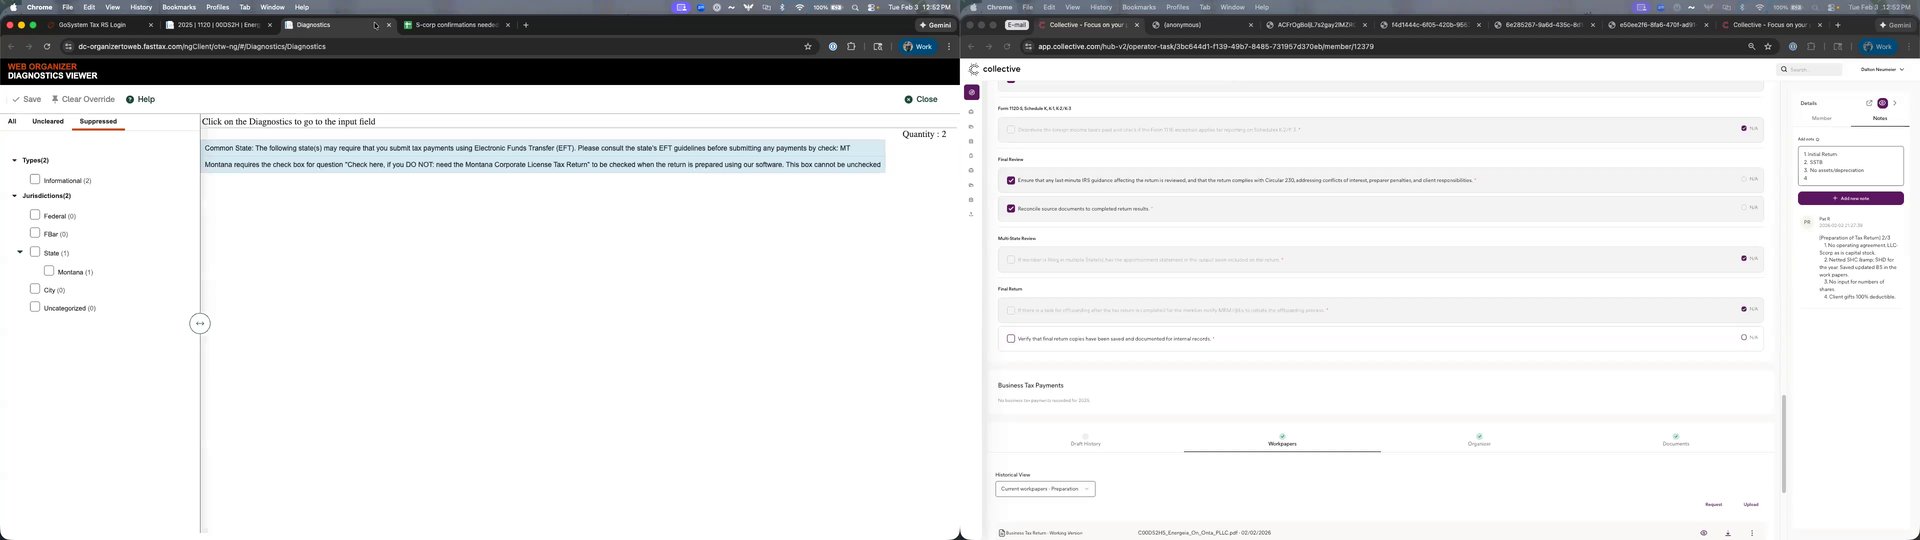Screen dimensions: 1920x540
Task: Open the Montana Corporate License Tax diagnostic
Action: click(542, 164)
